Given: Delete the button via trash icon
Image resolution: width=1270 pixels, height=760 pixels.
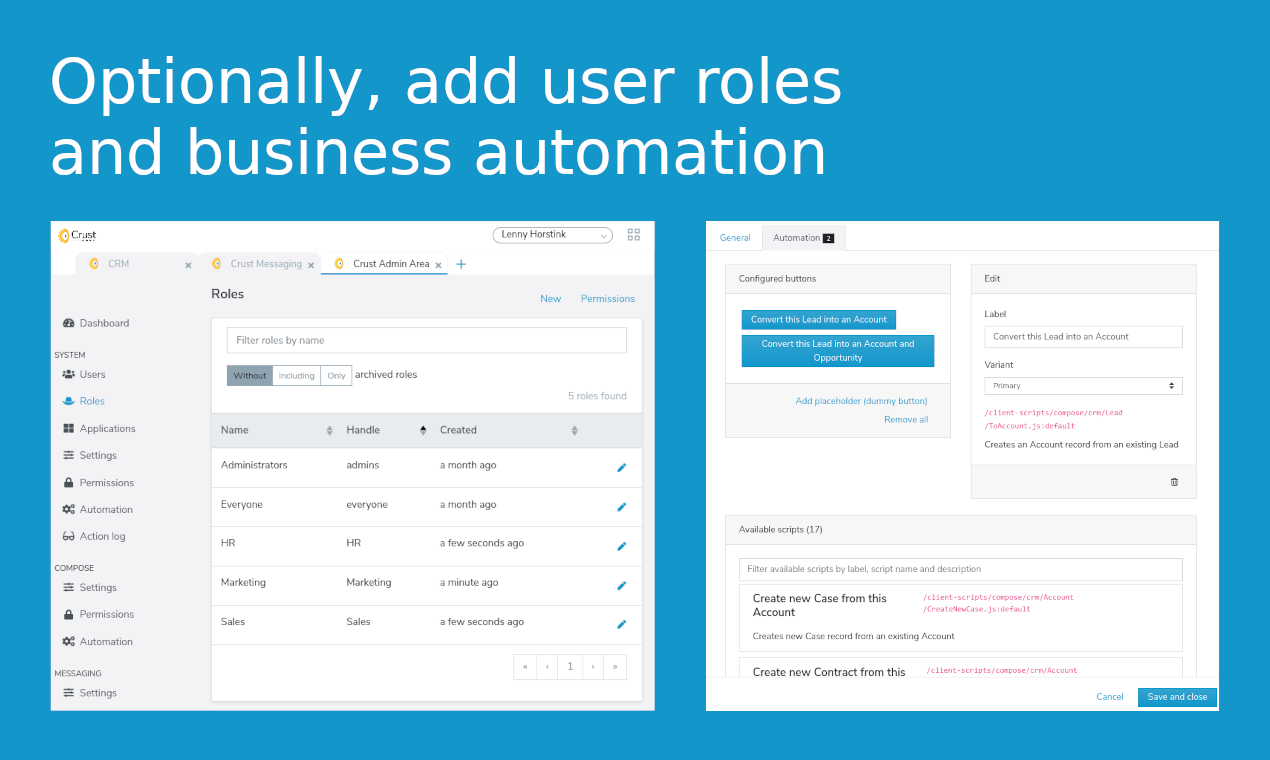Looking at the screenshot, I should 1174,482.
